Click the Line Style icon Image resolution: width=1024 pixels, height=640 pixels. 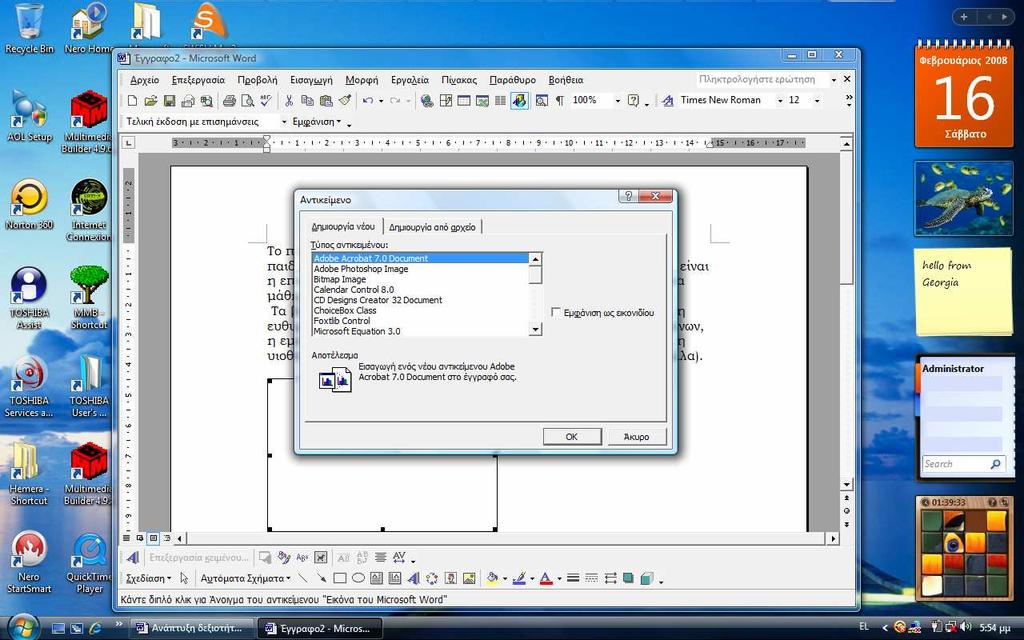coord(573,578)
